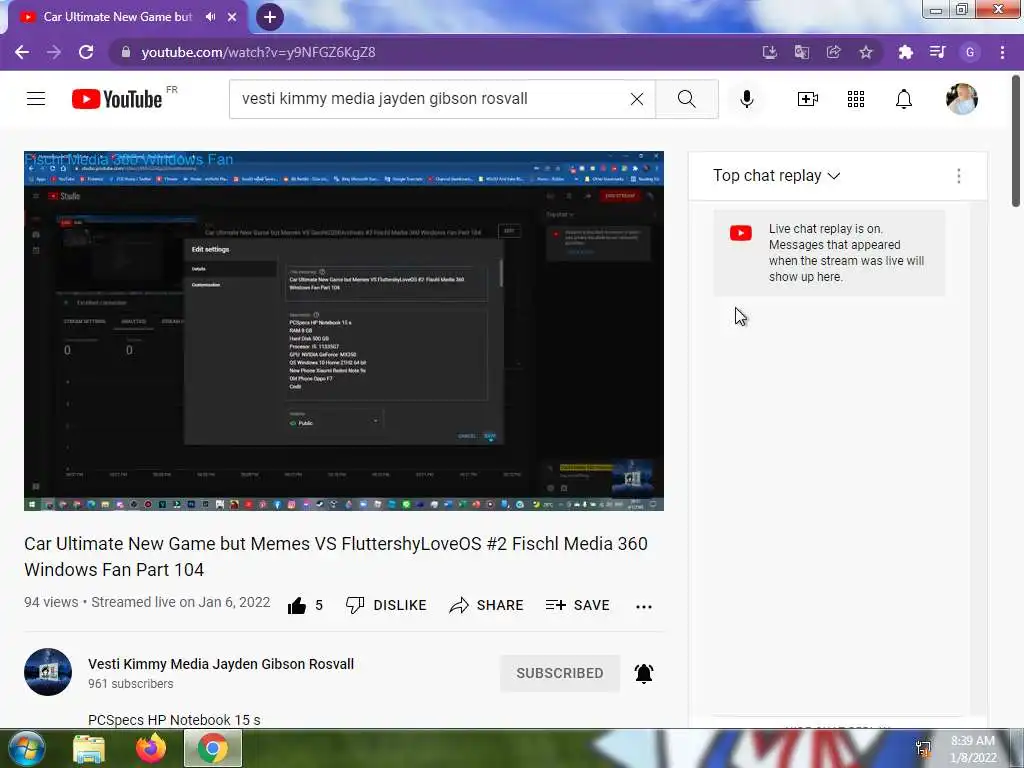Bookmark this page with the star
The width and height of the screenshot is (1024, 768).
point(865,52)
